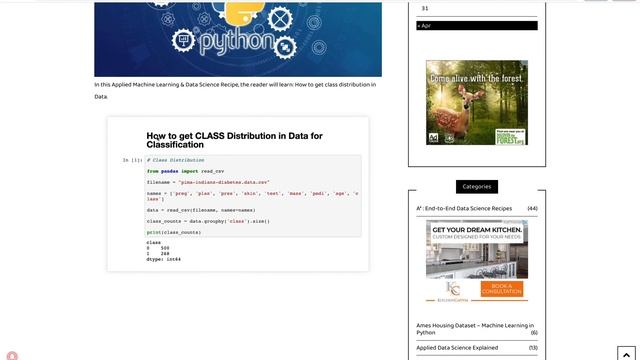Screen dimensions: 640x360
Task: Click the Book a Consultation button
Action: point(502,289)
